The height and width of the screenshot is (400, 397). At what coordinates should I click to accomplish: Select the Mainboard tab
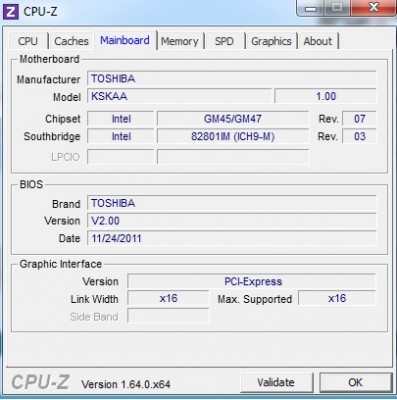click(125, 40)
